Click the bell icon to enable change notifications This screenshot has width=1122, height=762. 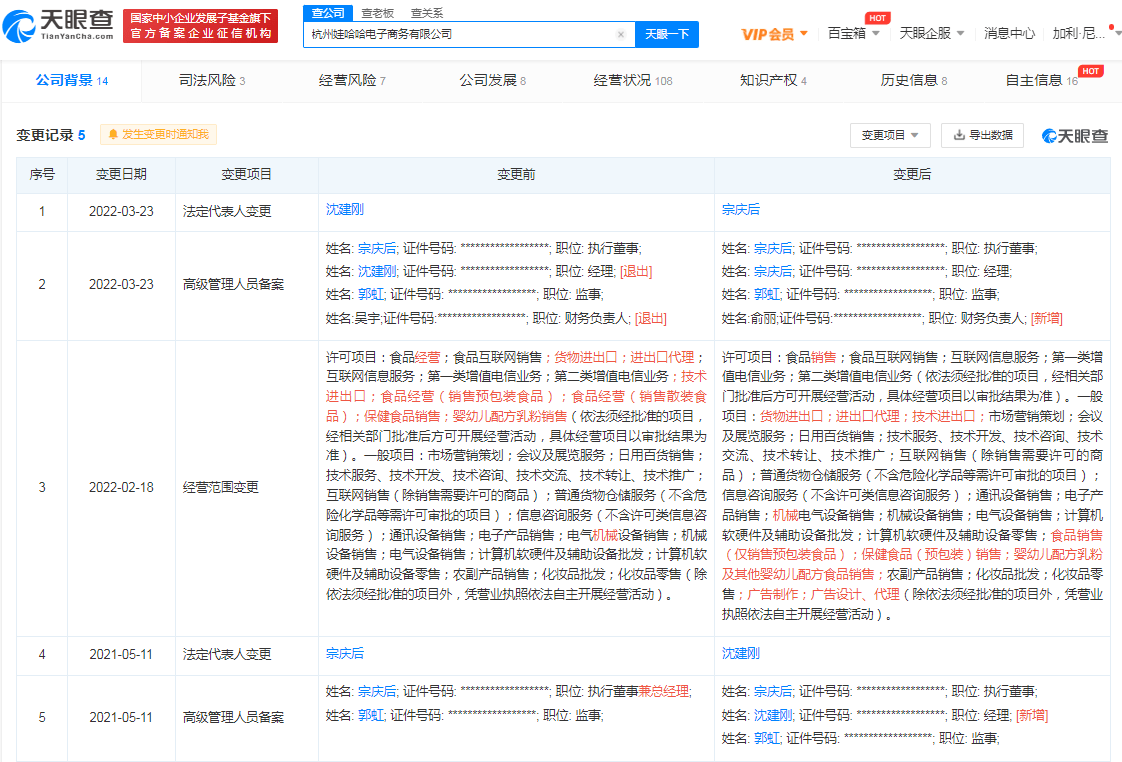click(113, 133)
